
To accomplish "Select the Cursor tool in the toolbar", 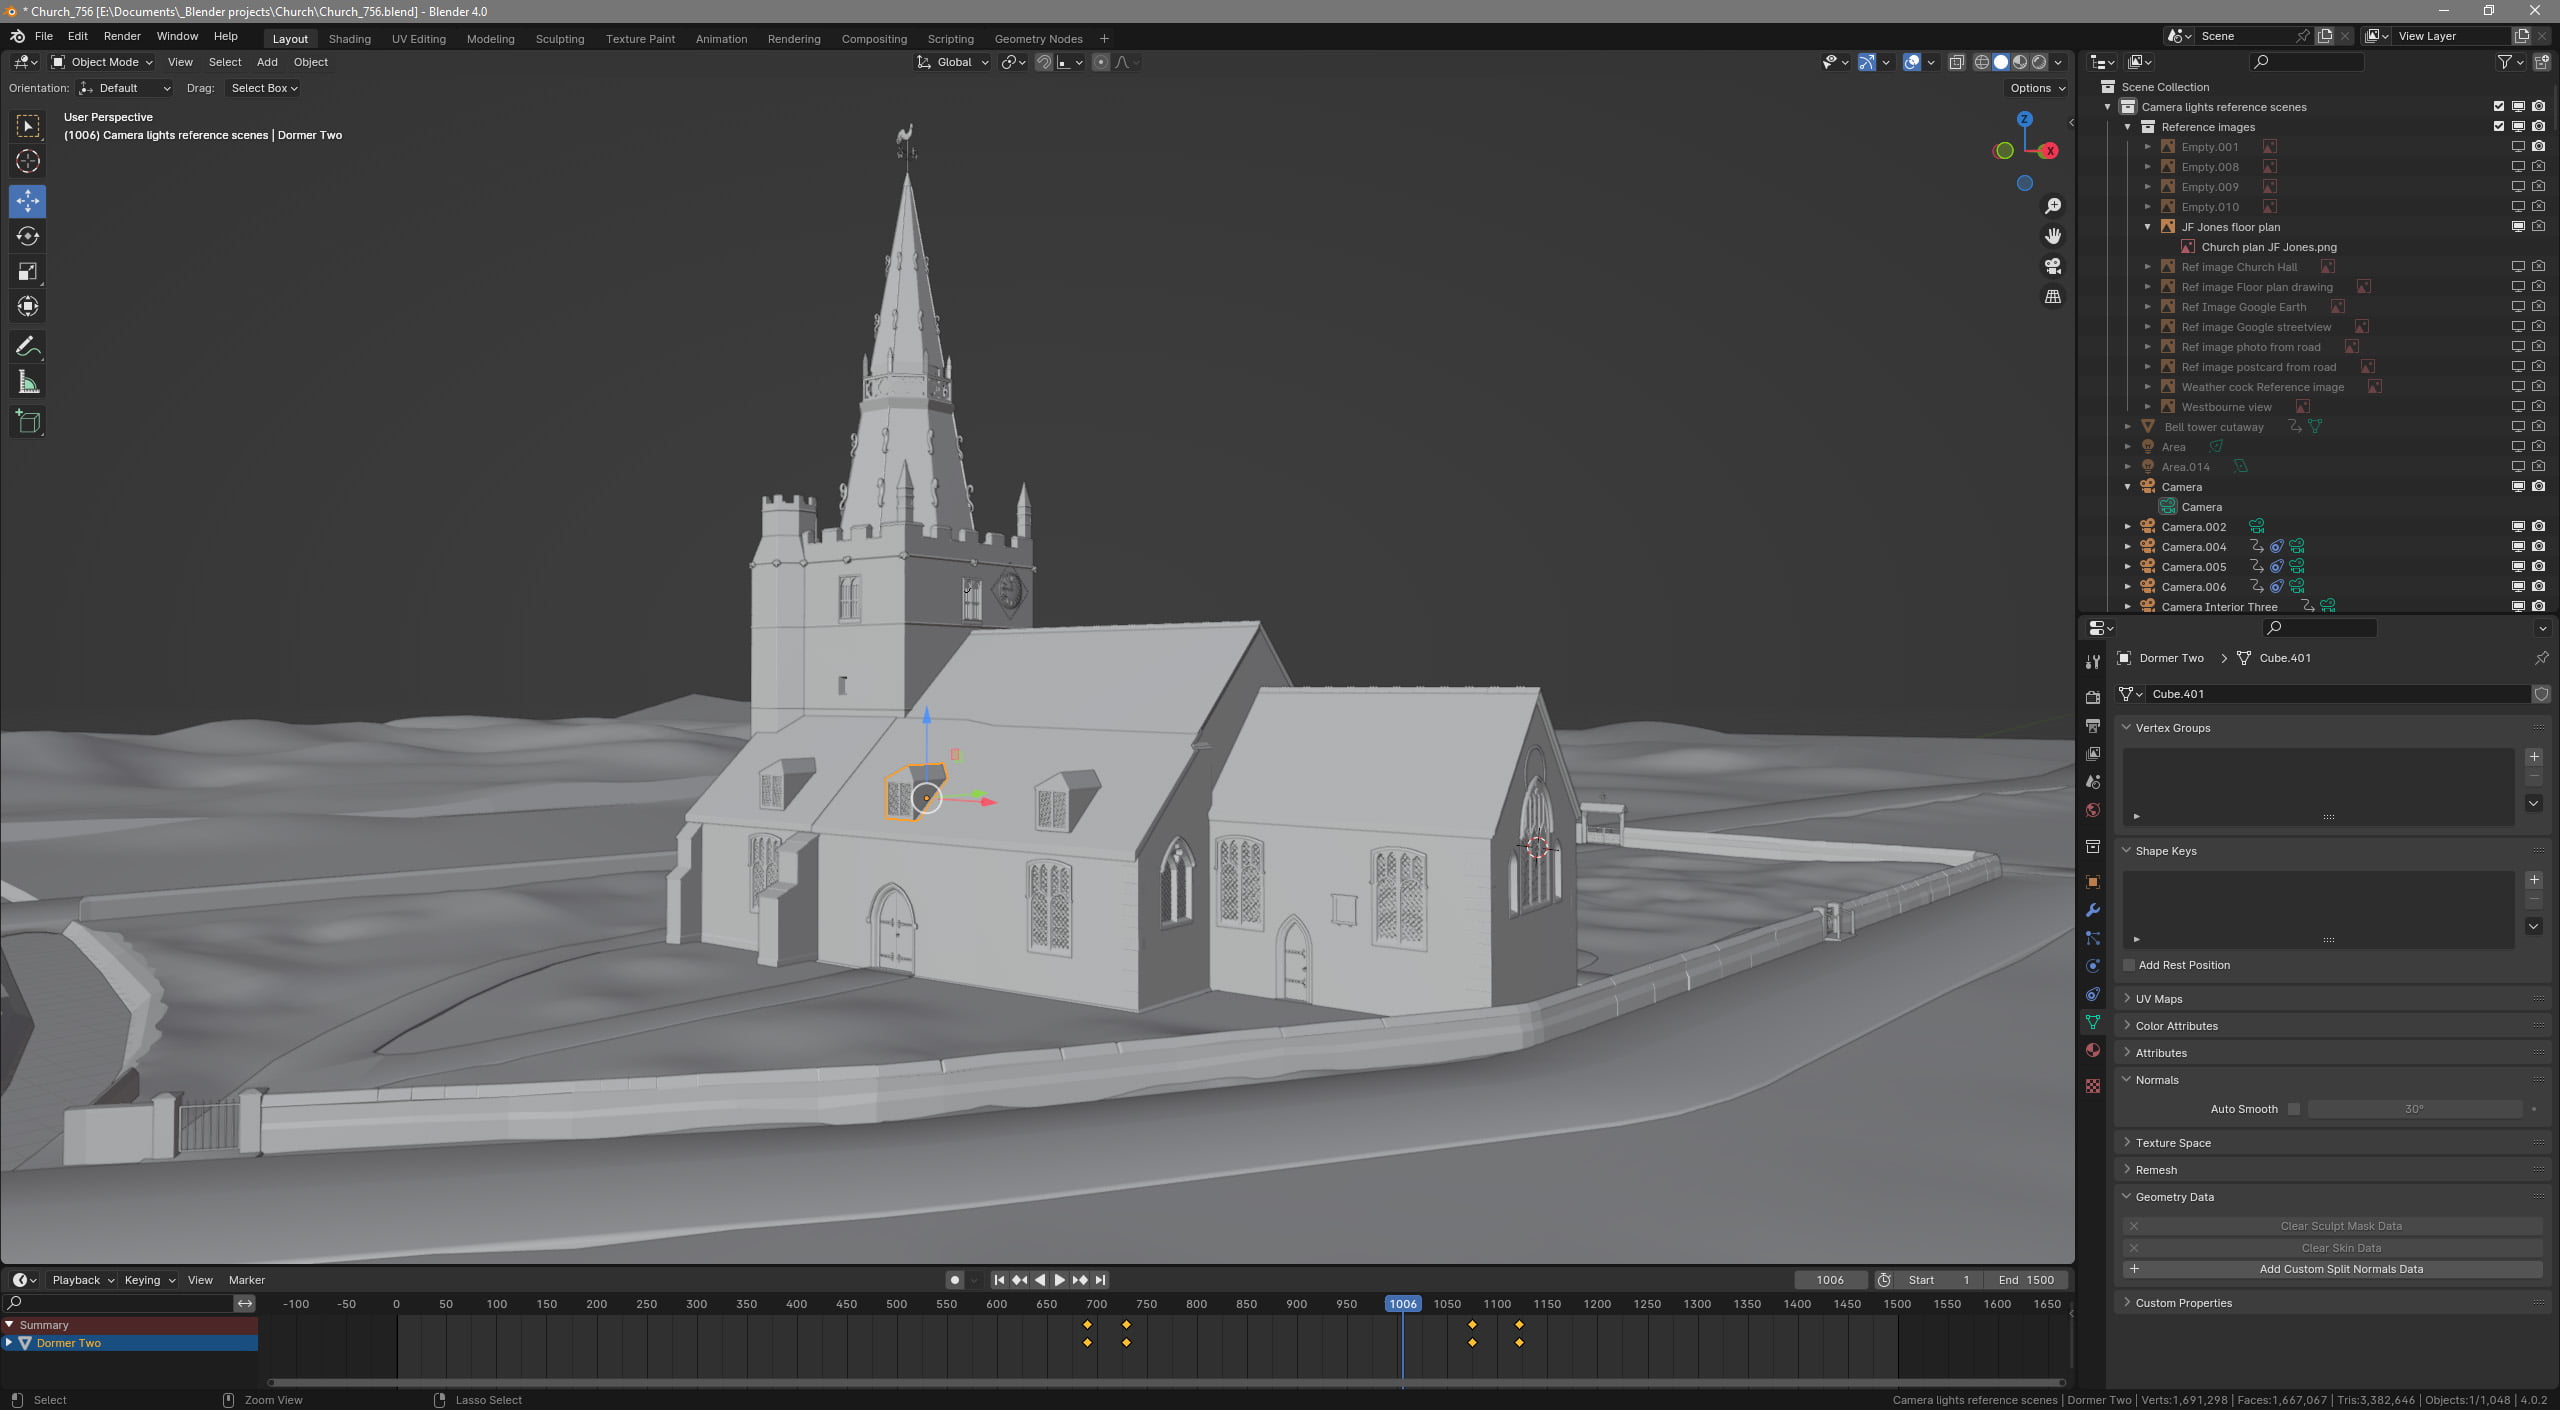I will [28, 161].
